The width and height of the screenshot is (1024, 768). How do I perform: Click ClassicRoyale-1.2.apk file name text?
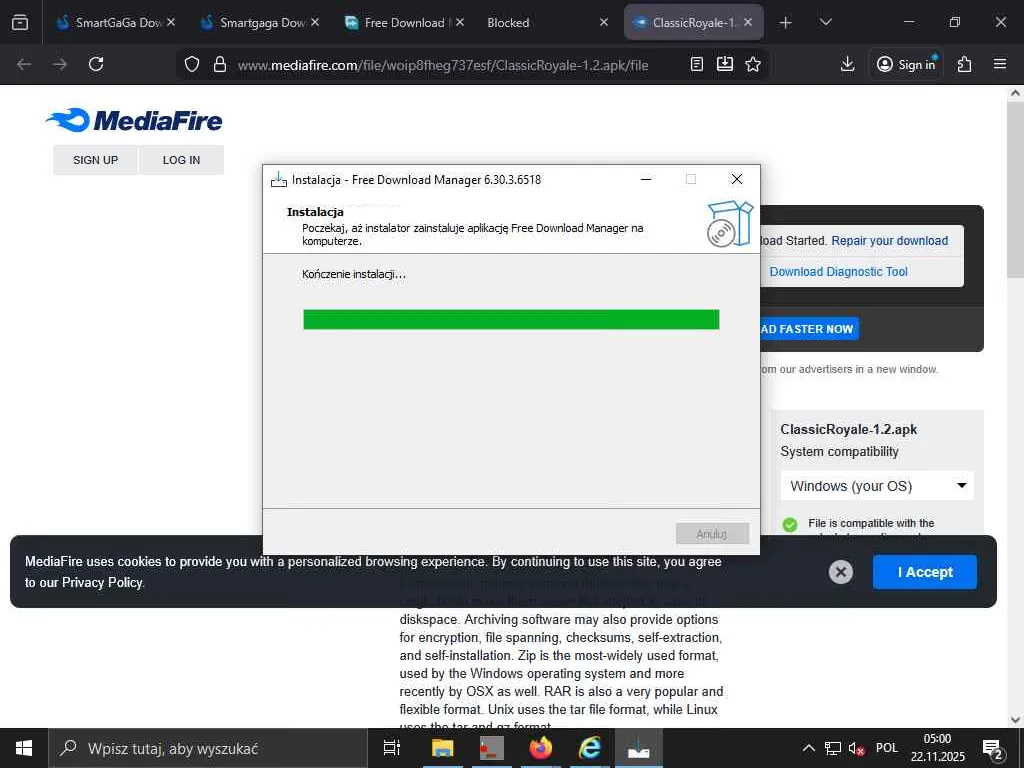coord(848,429)
